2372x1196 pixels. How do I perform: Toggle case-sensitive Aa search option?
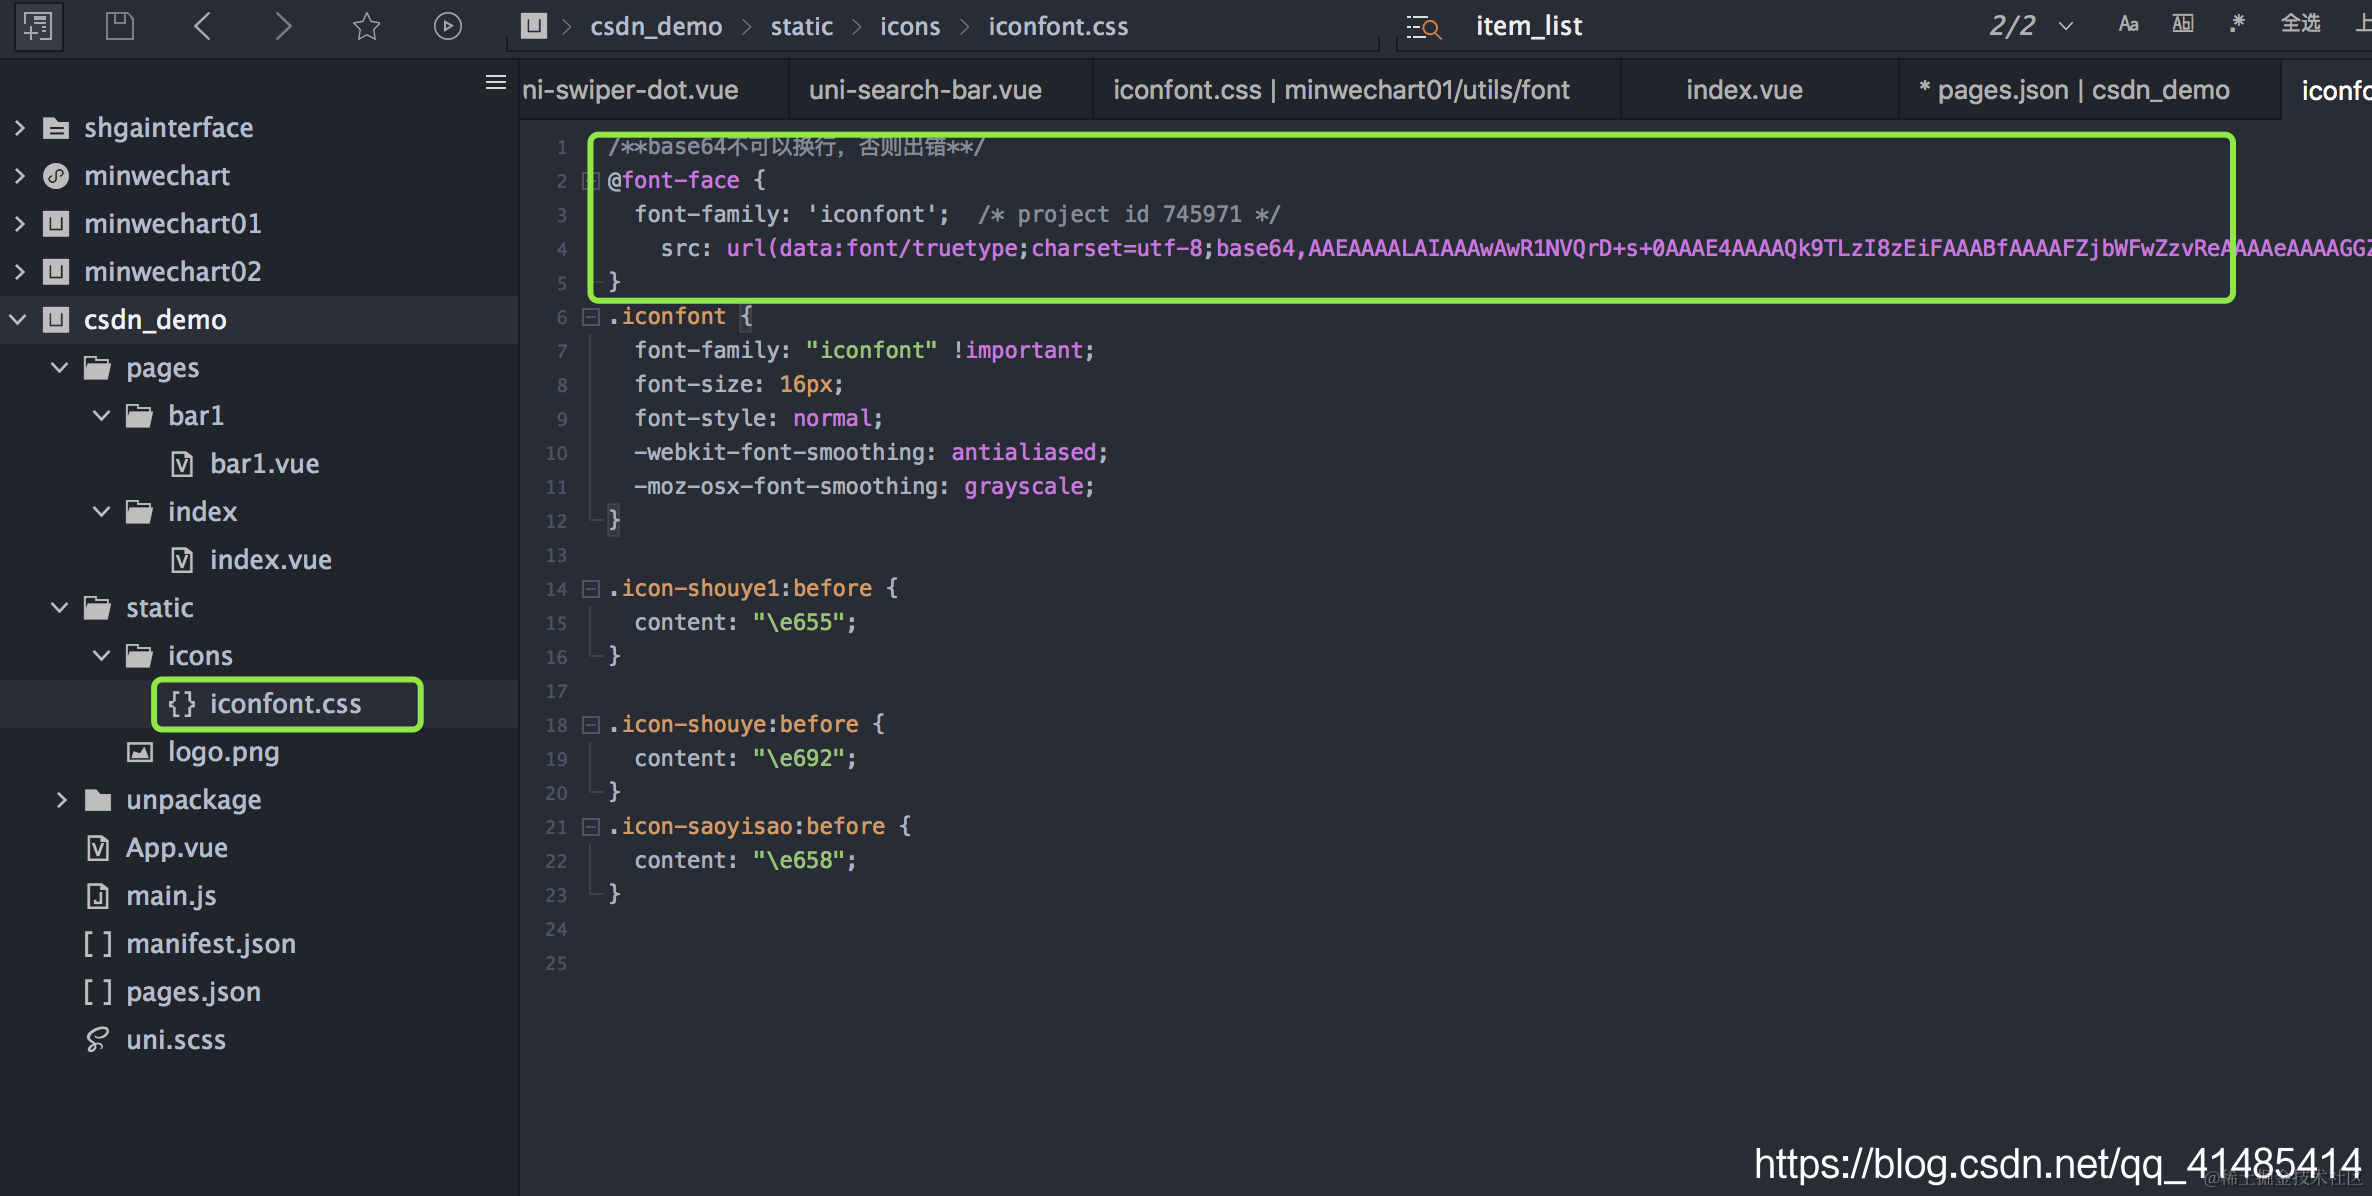(2129, 24)
